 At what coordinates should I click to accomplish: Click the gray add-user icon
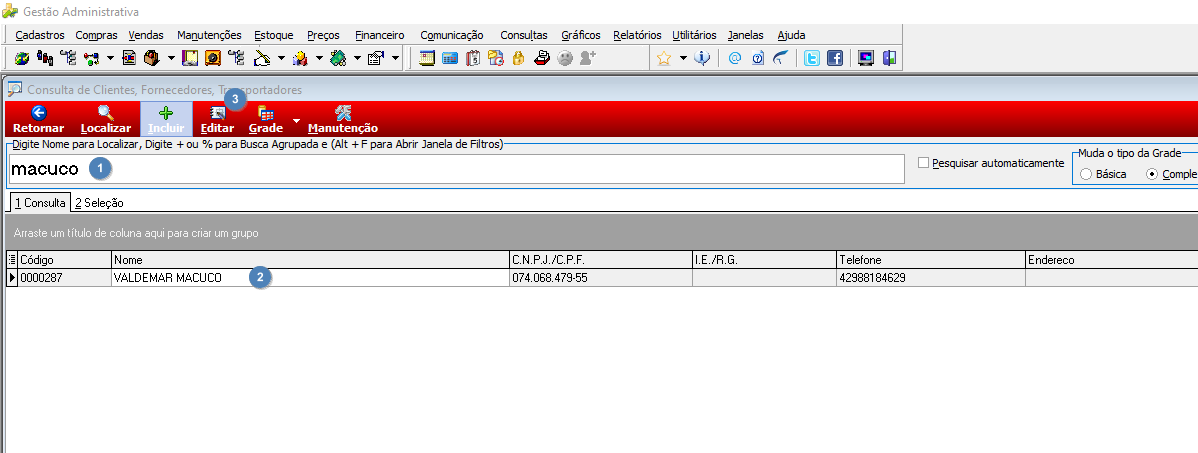pyautogui.click(x=588, y=58)
